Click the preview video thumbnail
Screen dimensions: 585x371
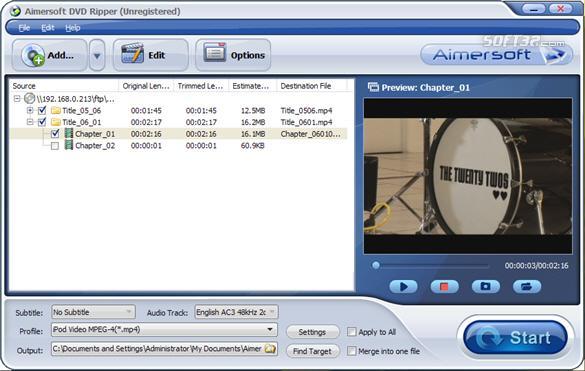468,176
